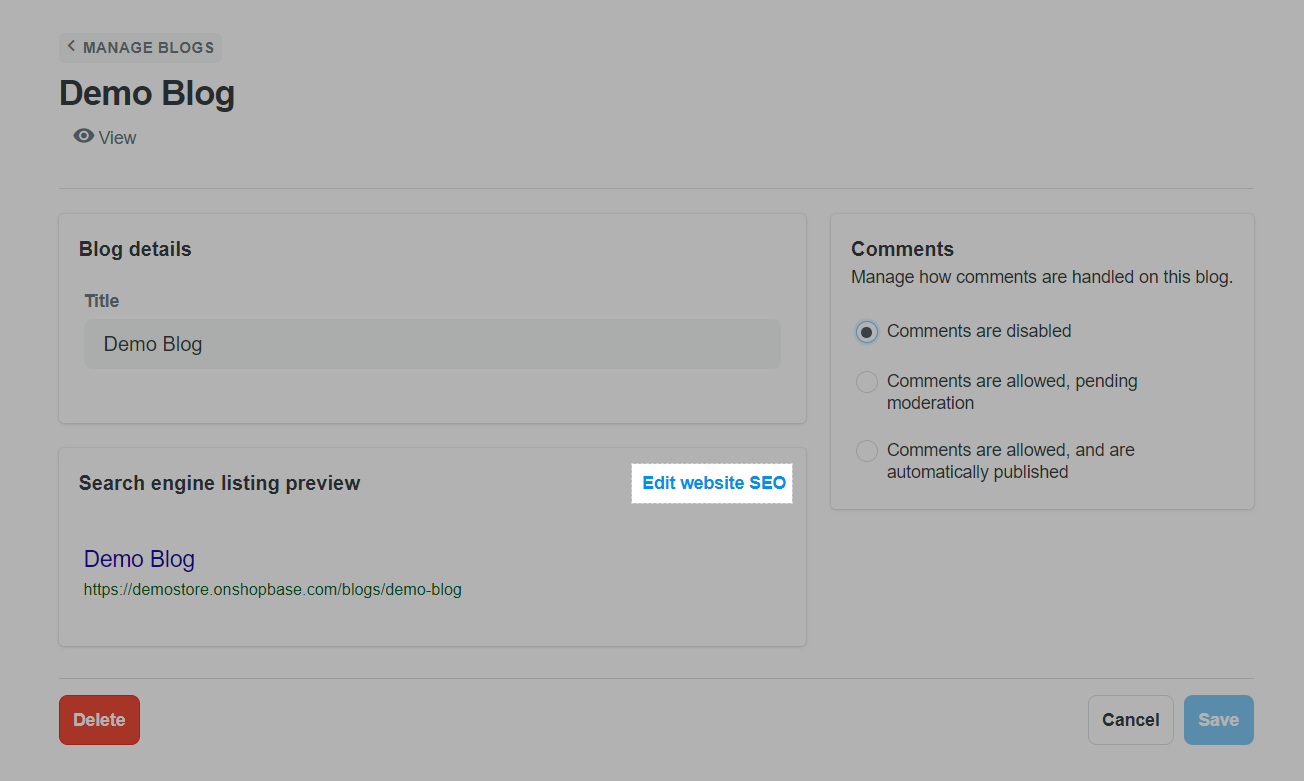The width and height of the screenshot is (1304, 781).
Task: Delete this blog
Action: point(99,720)
